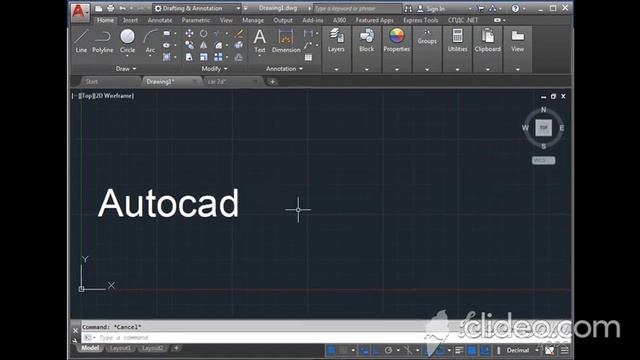The image size is (640, 360).
Task: Switch to the Annotate ribbon tab
Action: (160, 20)
